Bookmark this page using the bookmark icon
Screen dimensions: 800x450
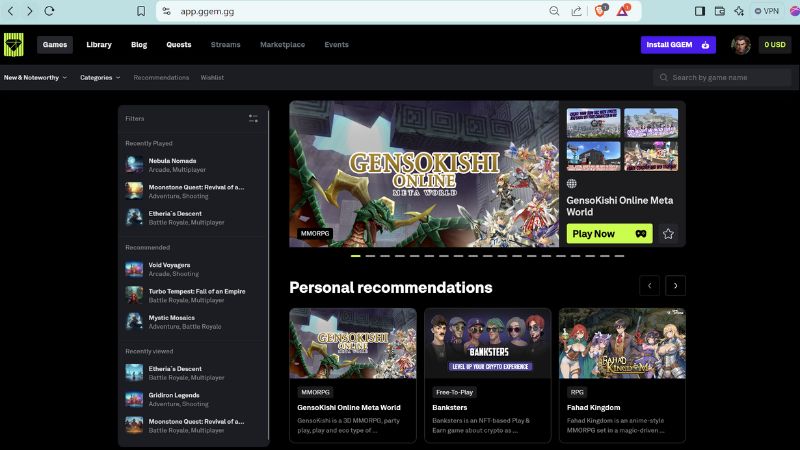pos(141,11)
